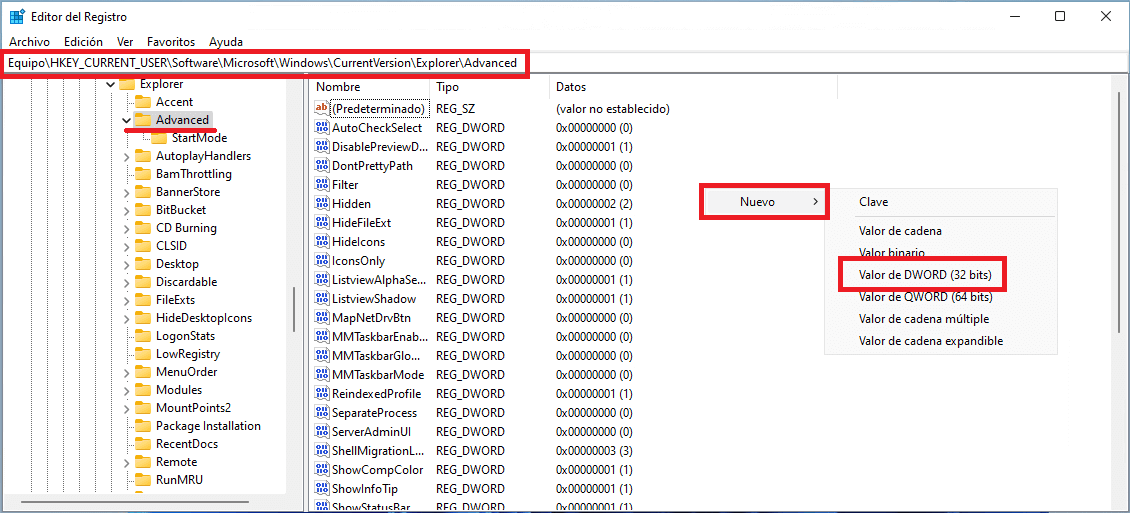Click the StartMode folder icon
This screenshot has width=1130, height=513.
pyautogui.click(x=159, y=138)
